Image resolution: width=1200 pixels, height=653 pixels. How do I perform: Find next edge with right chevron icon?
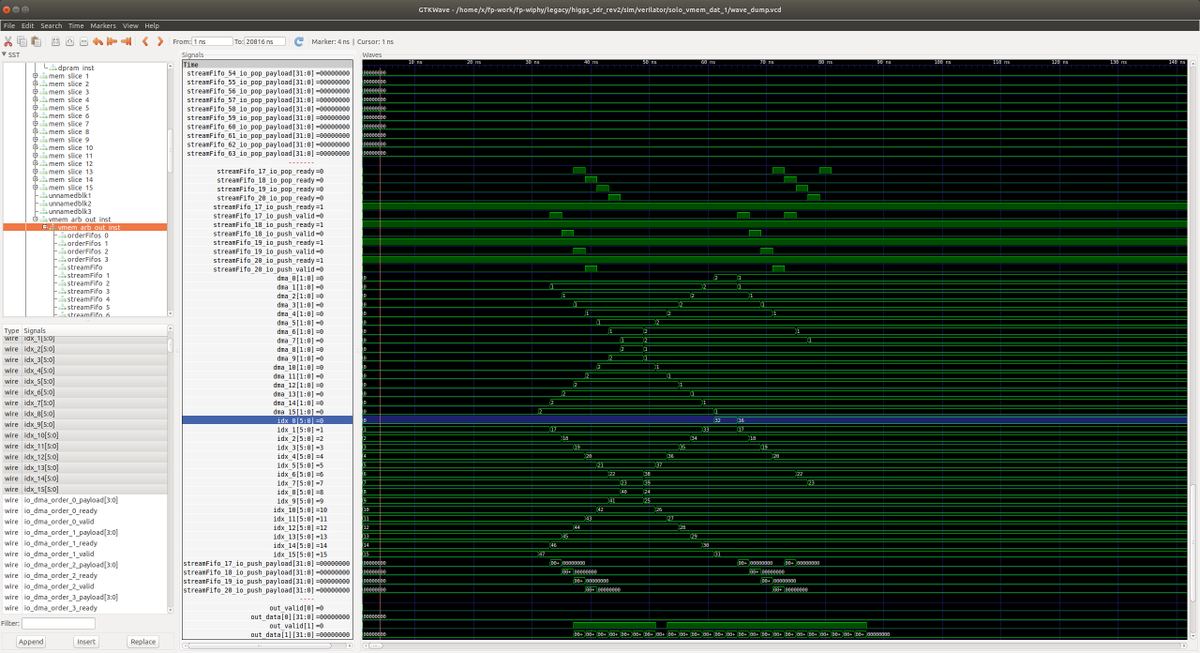coord(160,41)
